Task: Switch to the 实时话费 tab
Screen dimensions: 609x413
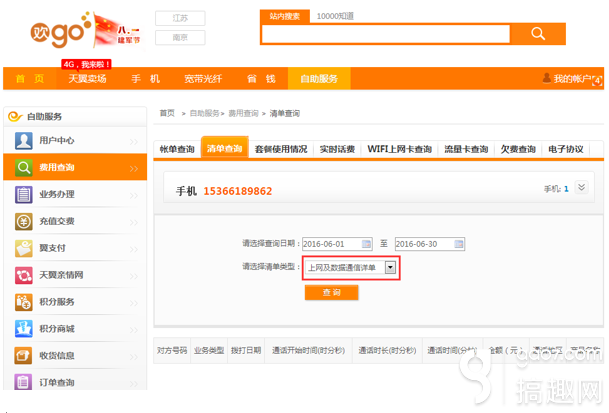Action: [x=337, y=149]
